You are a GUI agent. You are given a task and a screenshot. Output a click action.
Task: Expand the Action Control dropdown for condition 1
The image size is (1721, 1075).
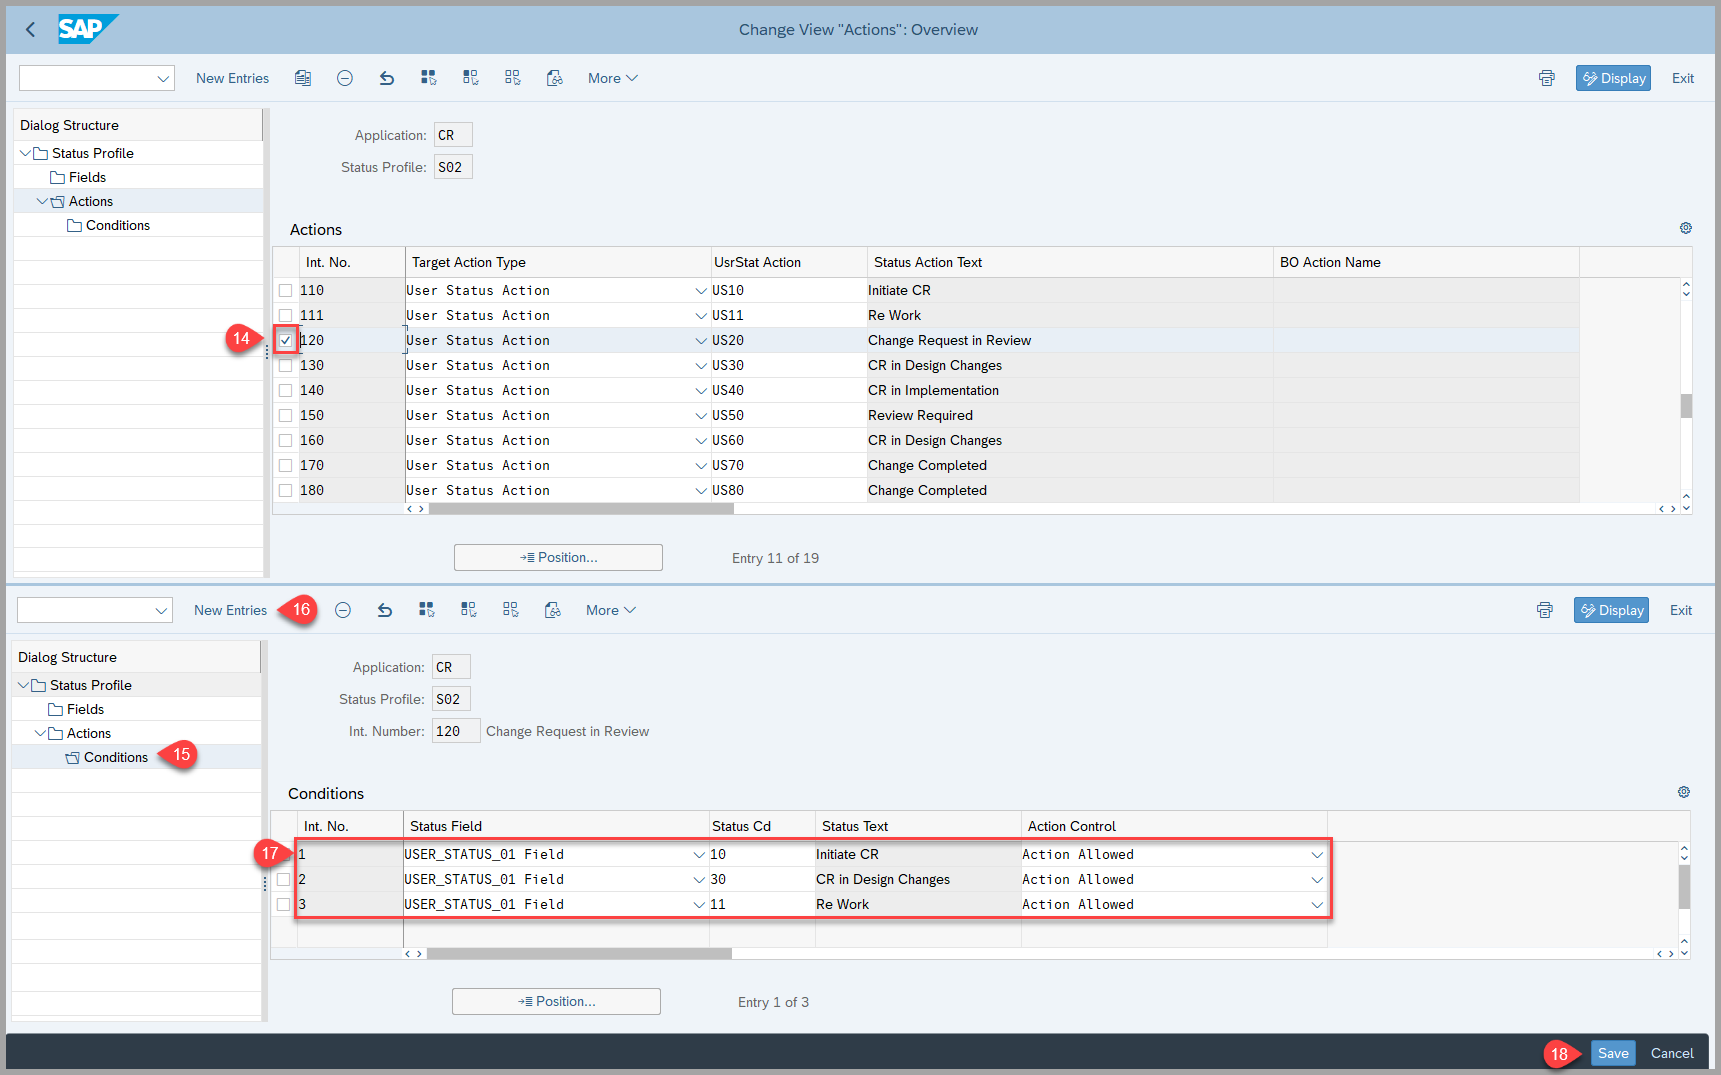1317,855
